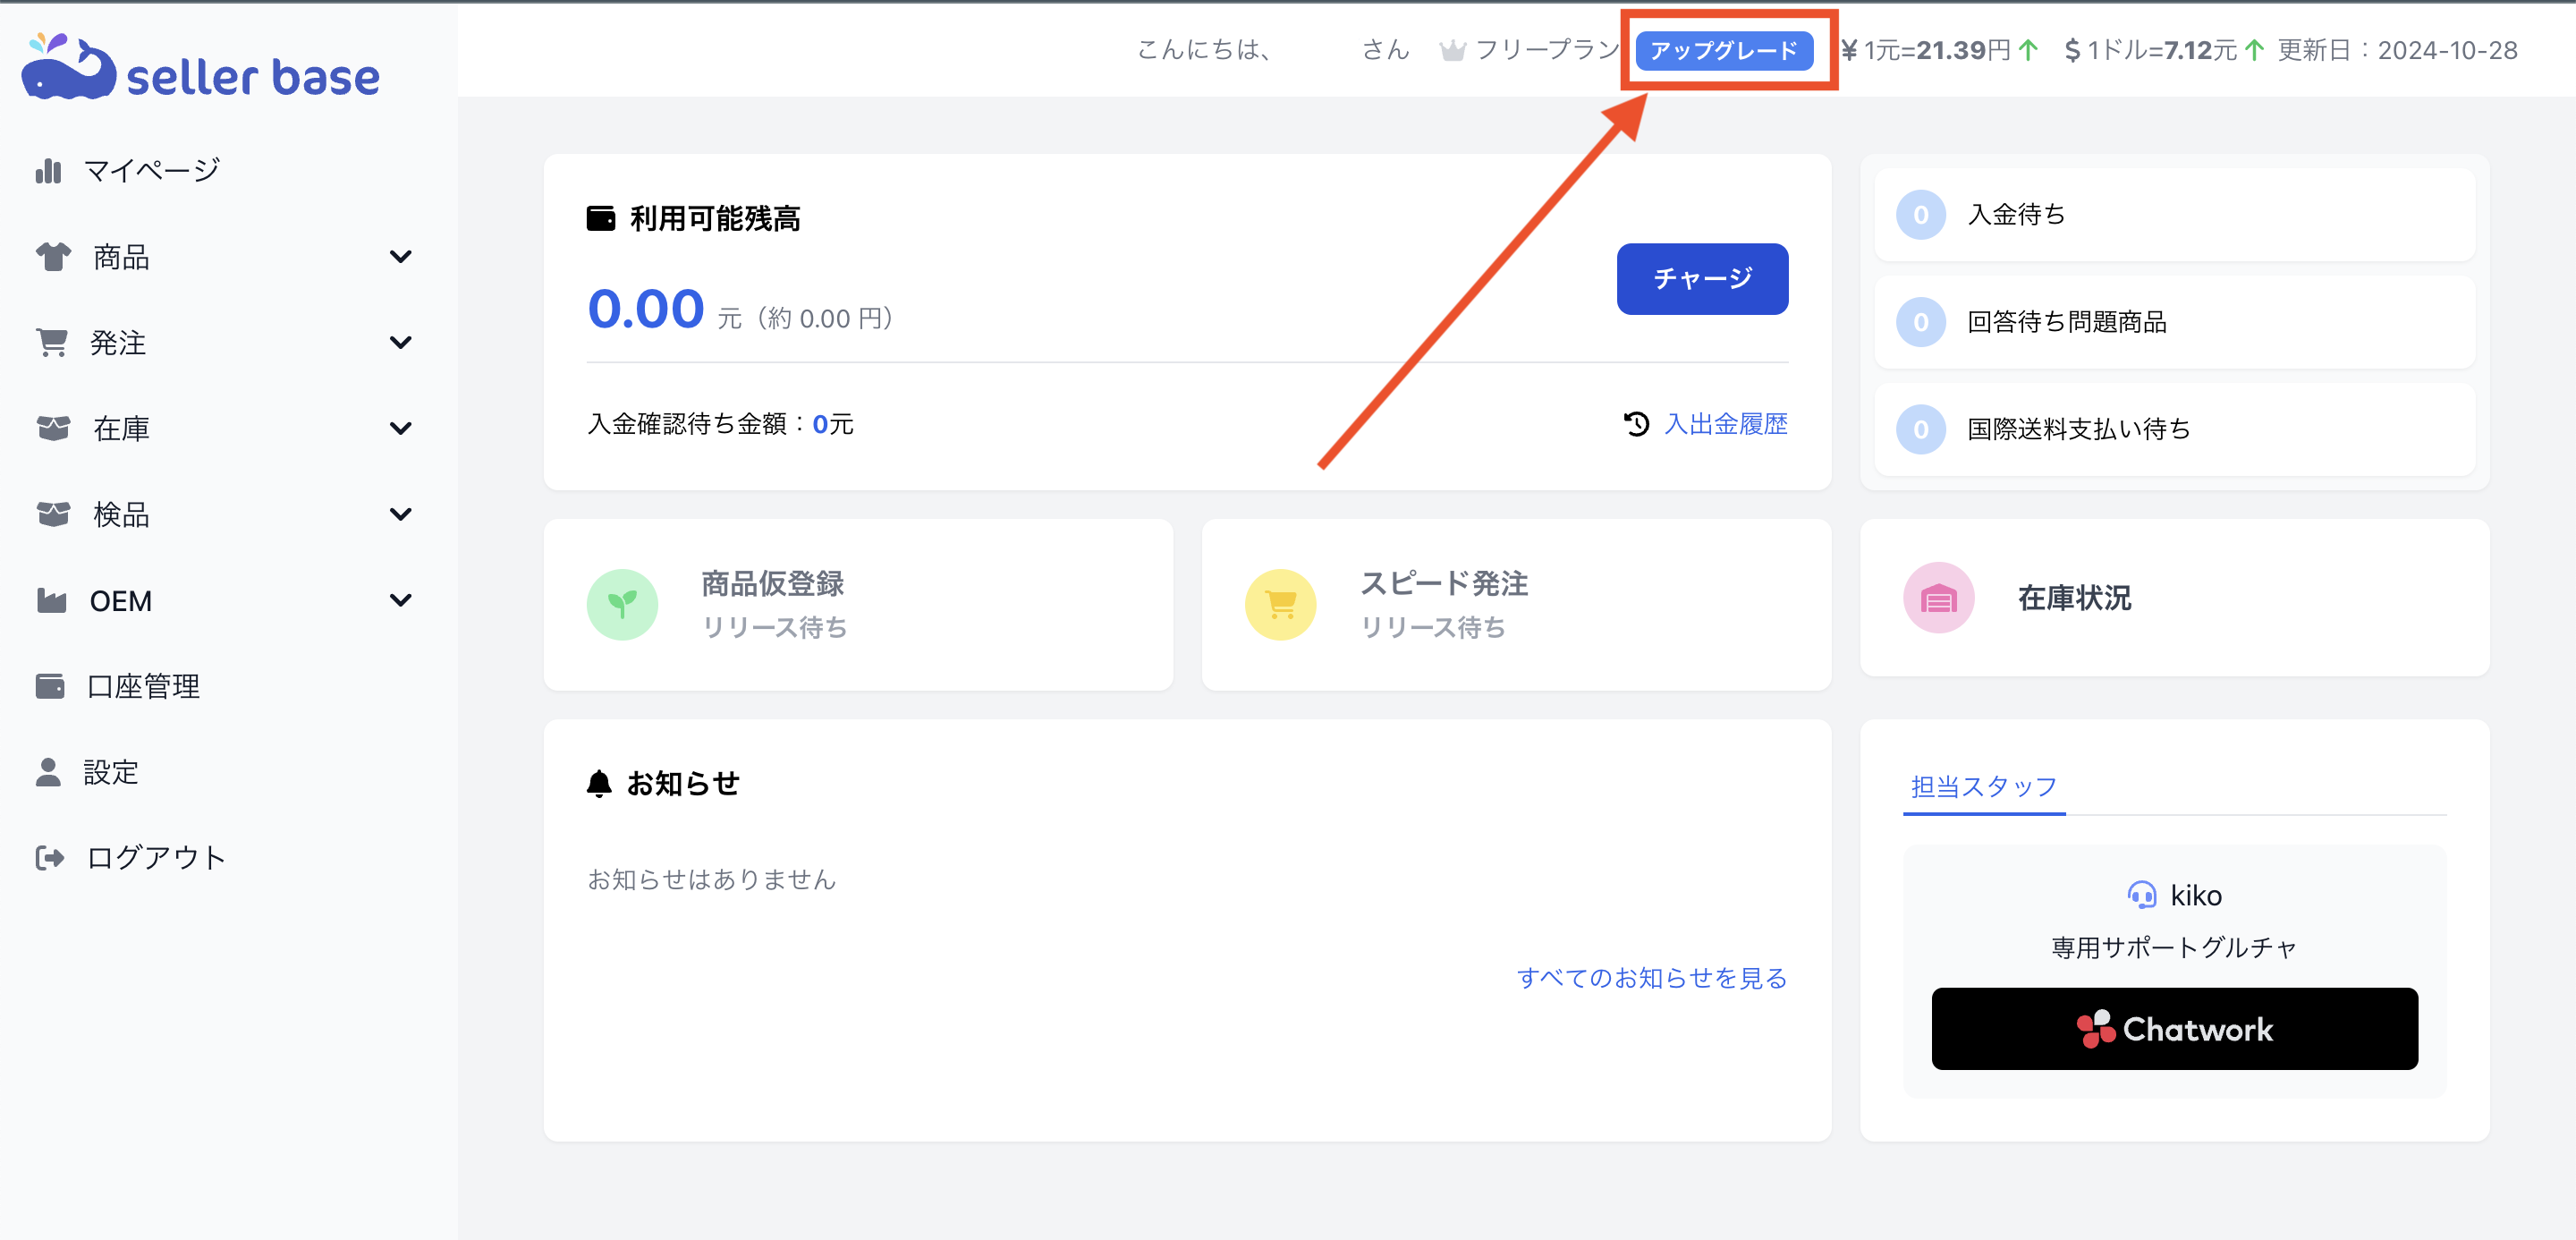The image size is (2576, 1240).
Task: Open 口座管理 using its wallet icon
Action: point(49,686)
